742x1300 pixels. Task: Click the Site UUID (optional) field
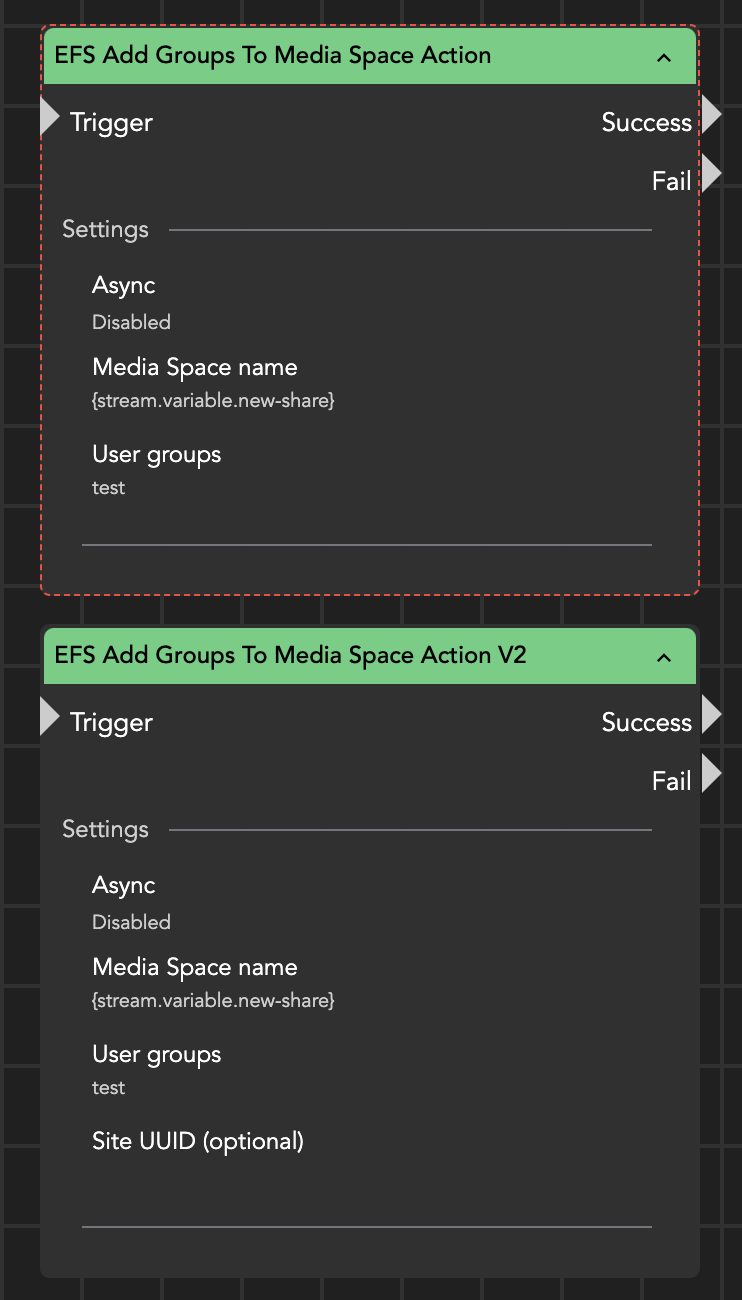click(x=198, y=1141)
